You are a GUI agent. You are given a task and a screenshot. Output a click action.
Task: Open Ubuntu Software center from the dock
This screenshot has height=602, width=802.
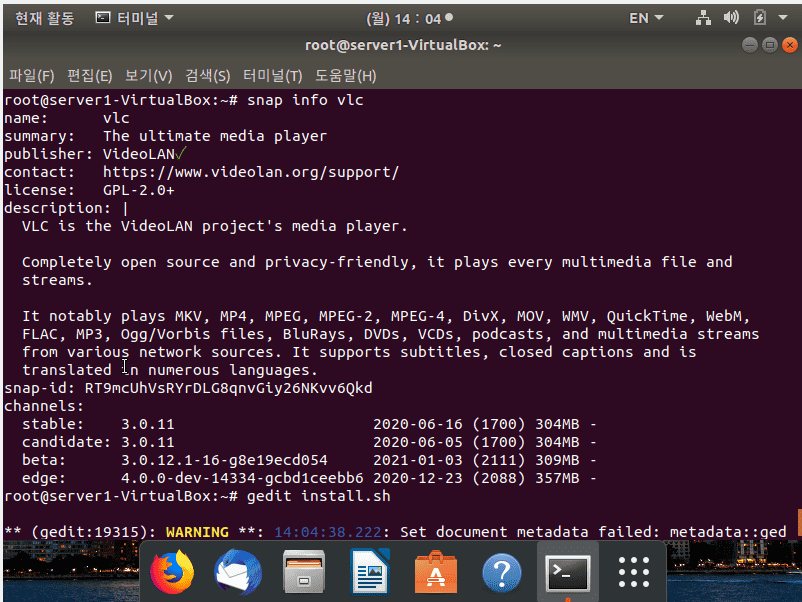[436, 572]
